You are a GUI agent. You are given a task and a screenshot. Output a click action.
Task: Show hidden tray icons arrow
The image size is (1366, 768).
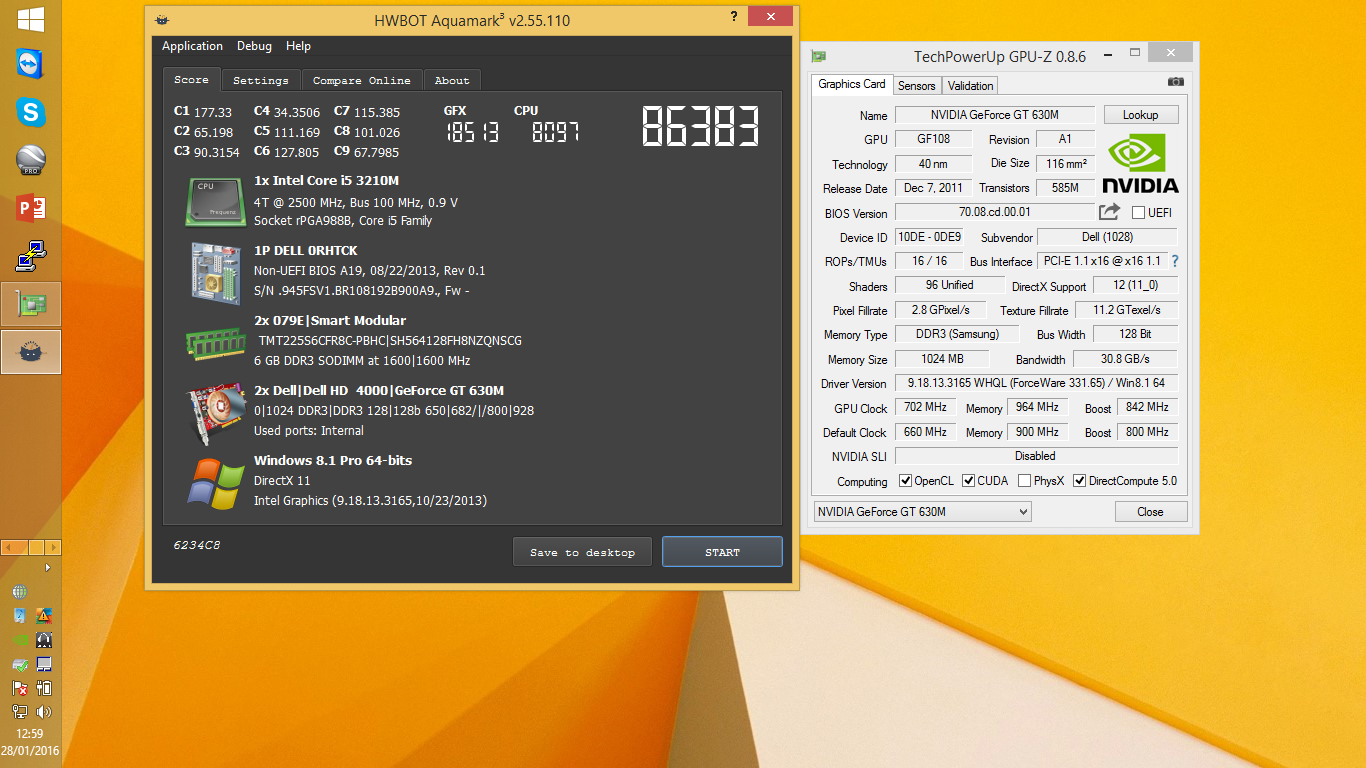[x=47, y=567]
